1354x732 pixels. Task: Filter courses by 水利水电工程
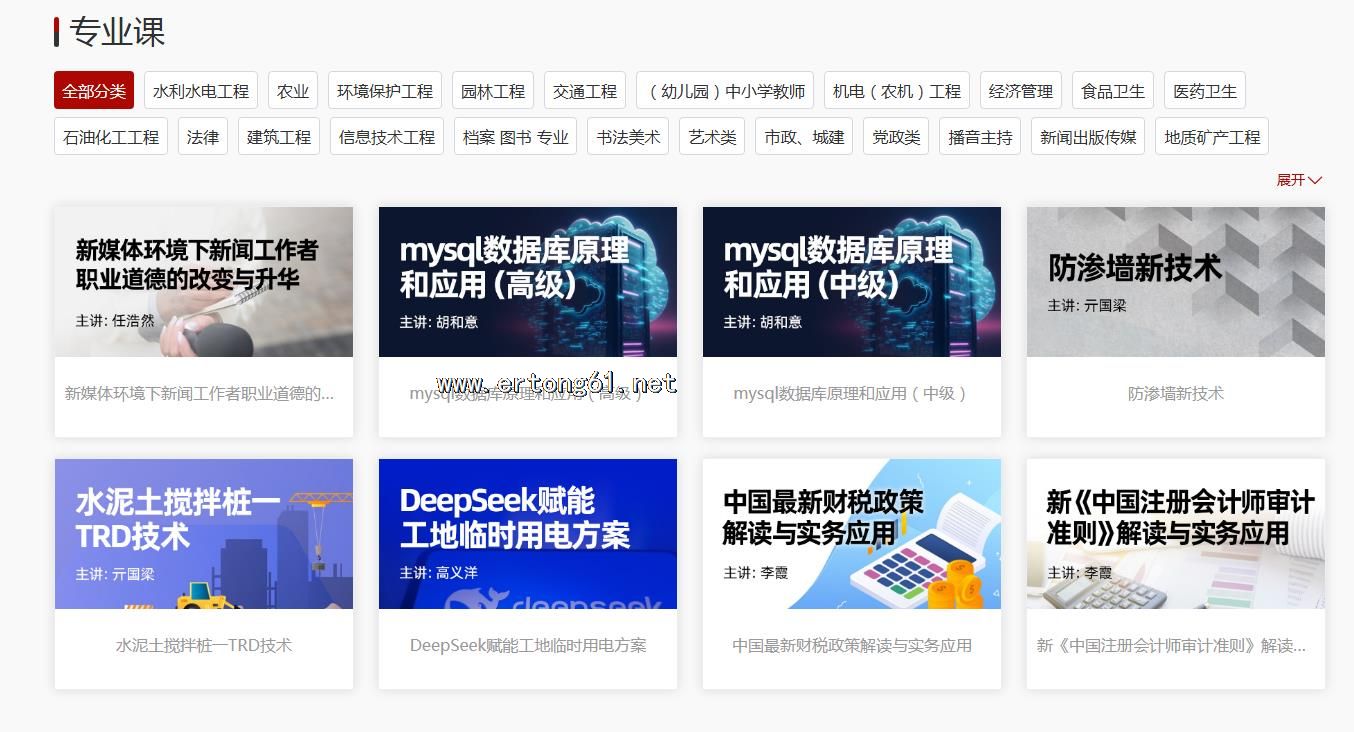pos(201,91)
